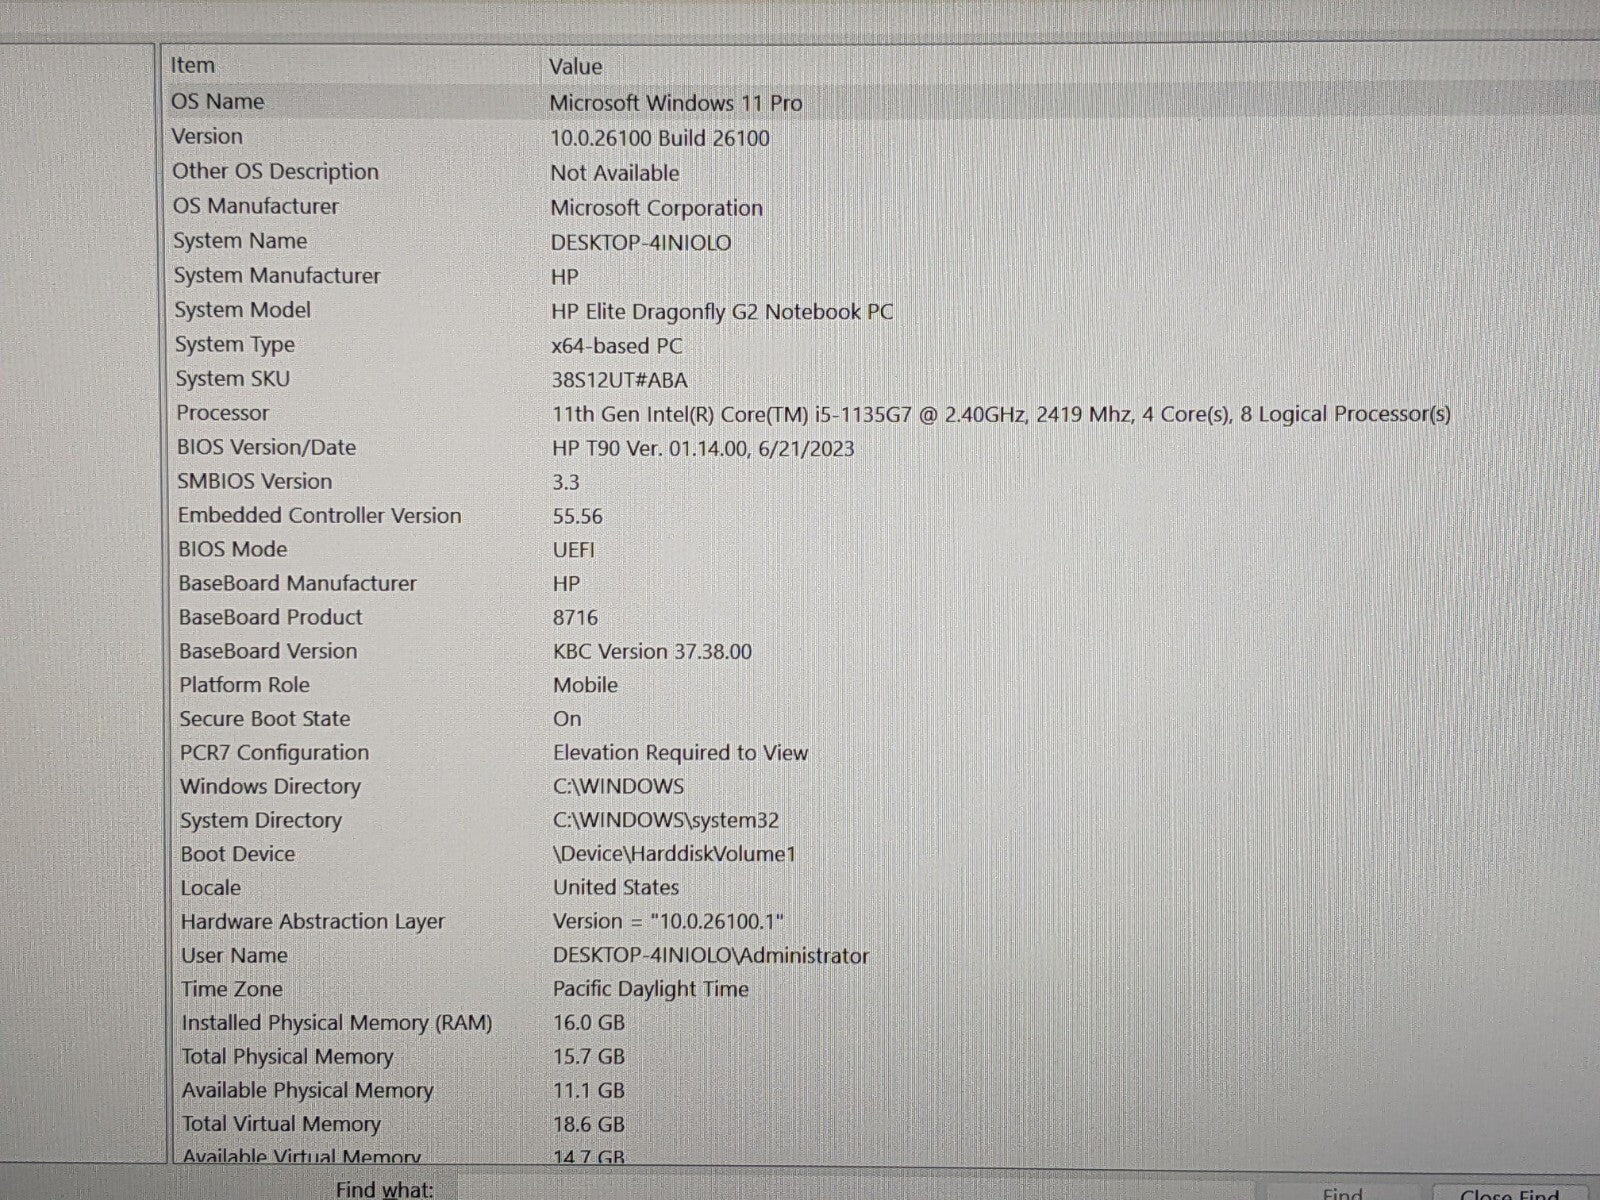Viewport: 1600px width, 1200px height.
Task: Sort by the Item column header
Action: 193,66
